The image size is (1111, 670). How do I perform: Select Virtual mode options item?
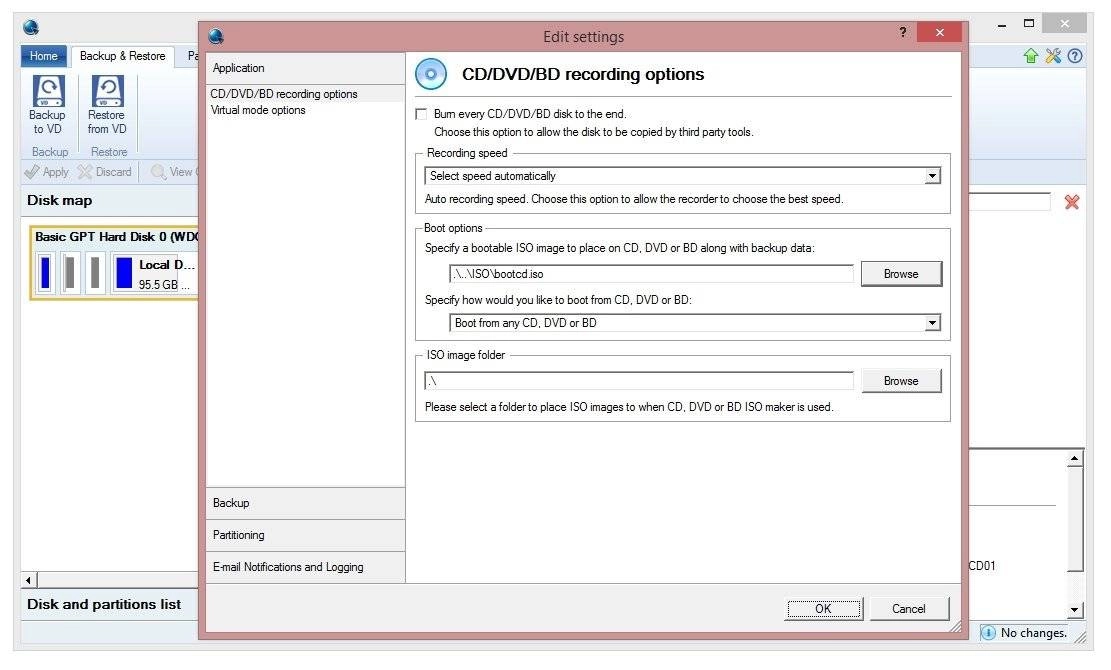point(258,110)
